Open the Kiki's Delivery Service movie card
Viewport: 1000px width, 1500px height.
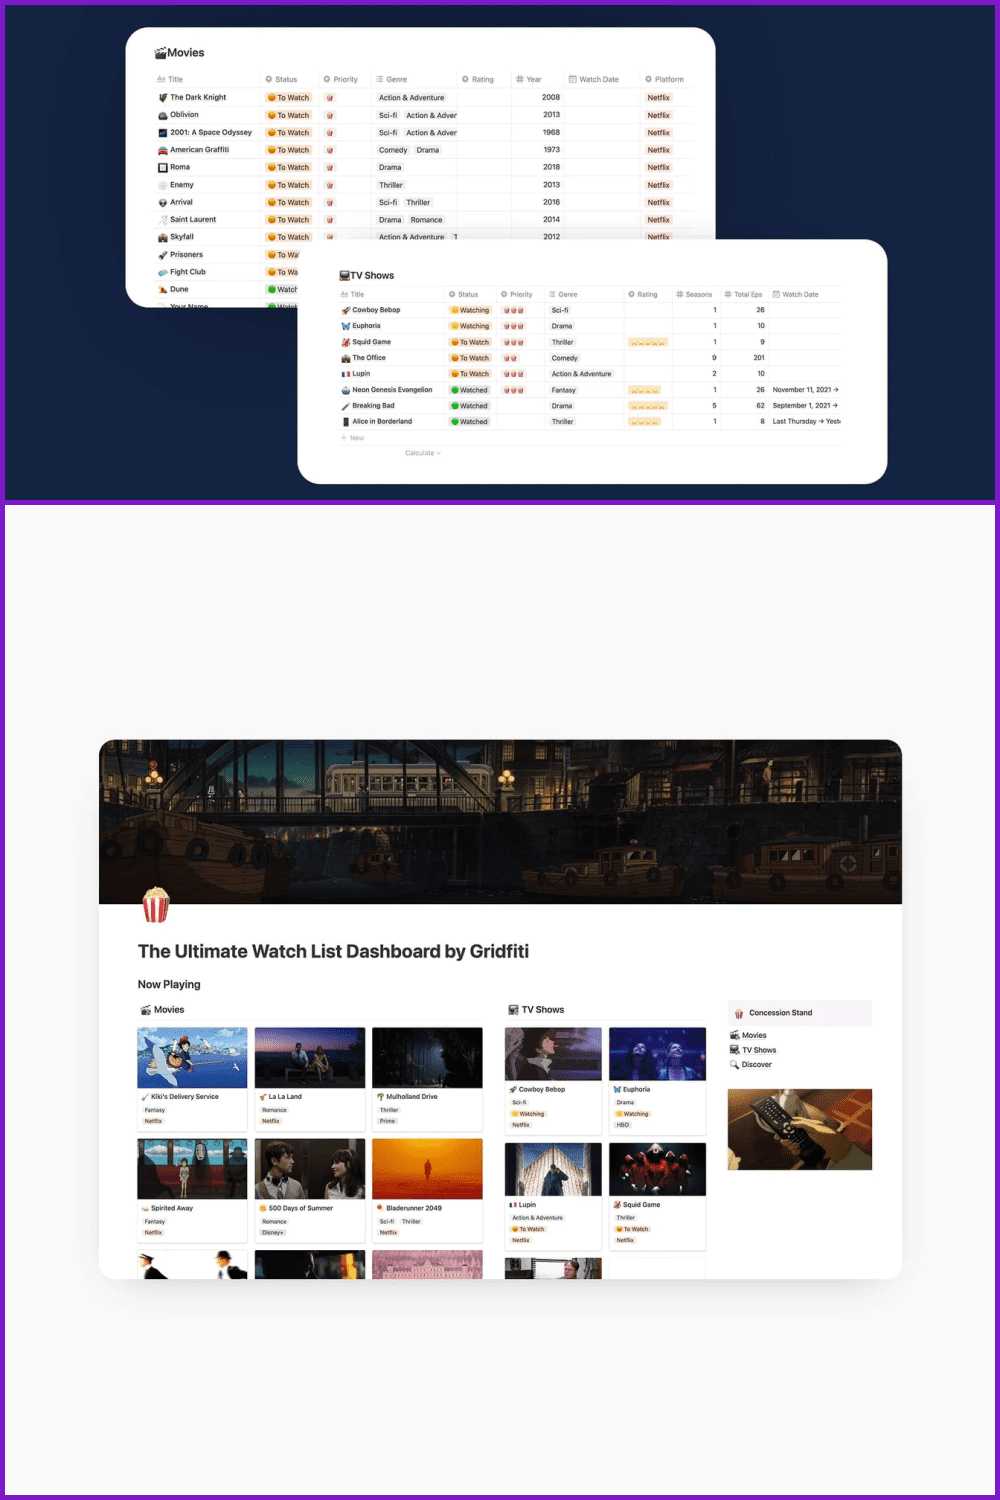point(192,1079)
